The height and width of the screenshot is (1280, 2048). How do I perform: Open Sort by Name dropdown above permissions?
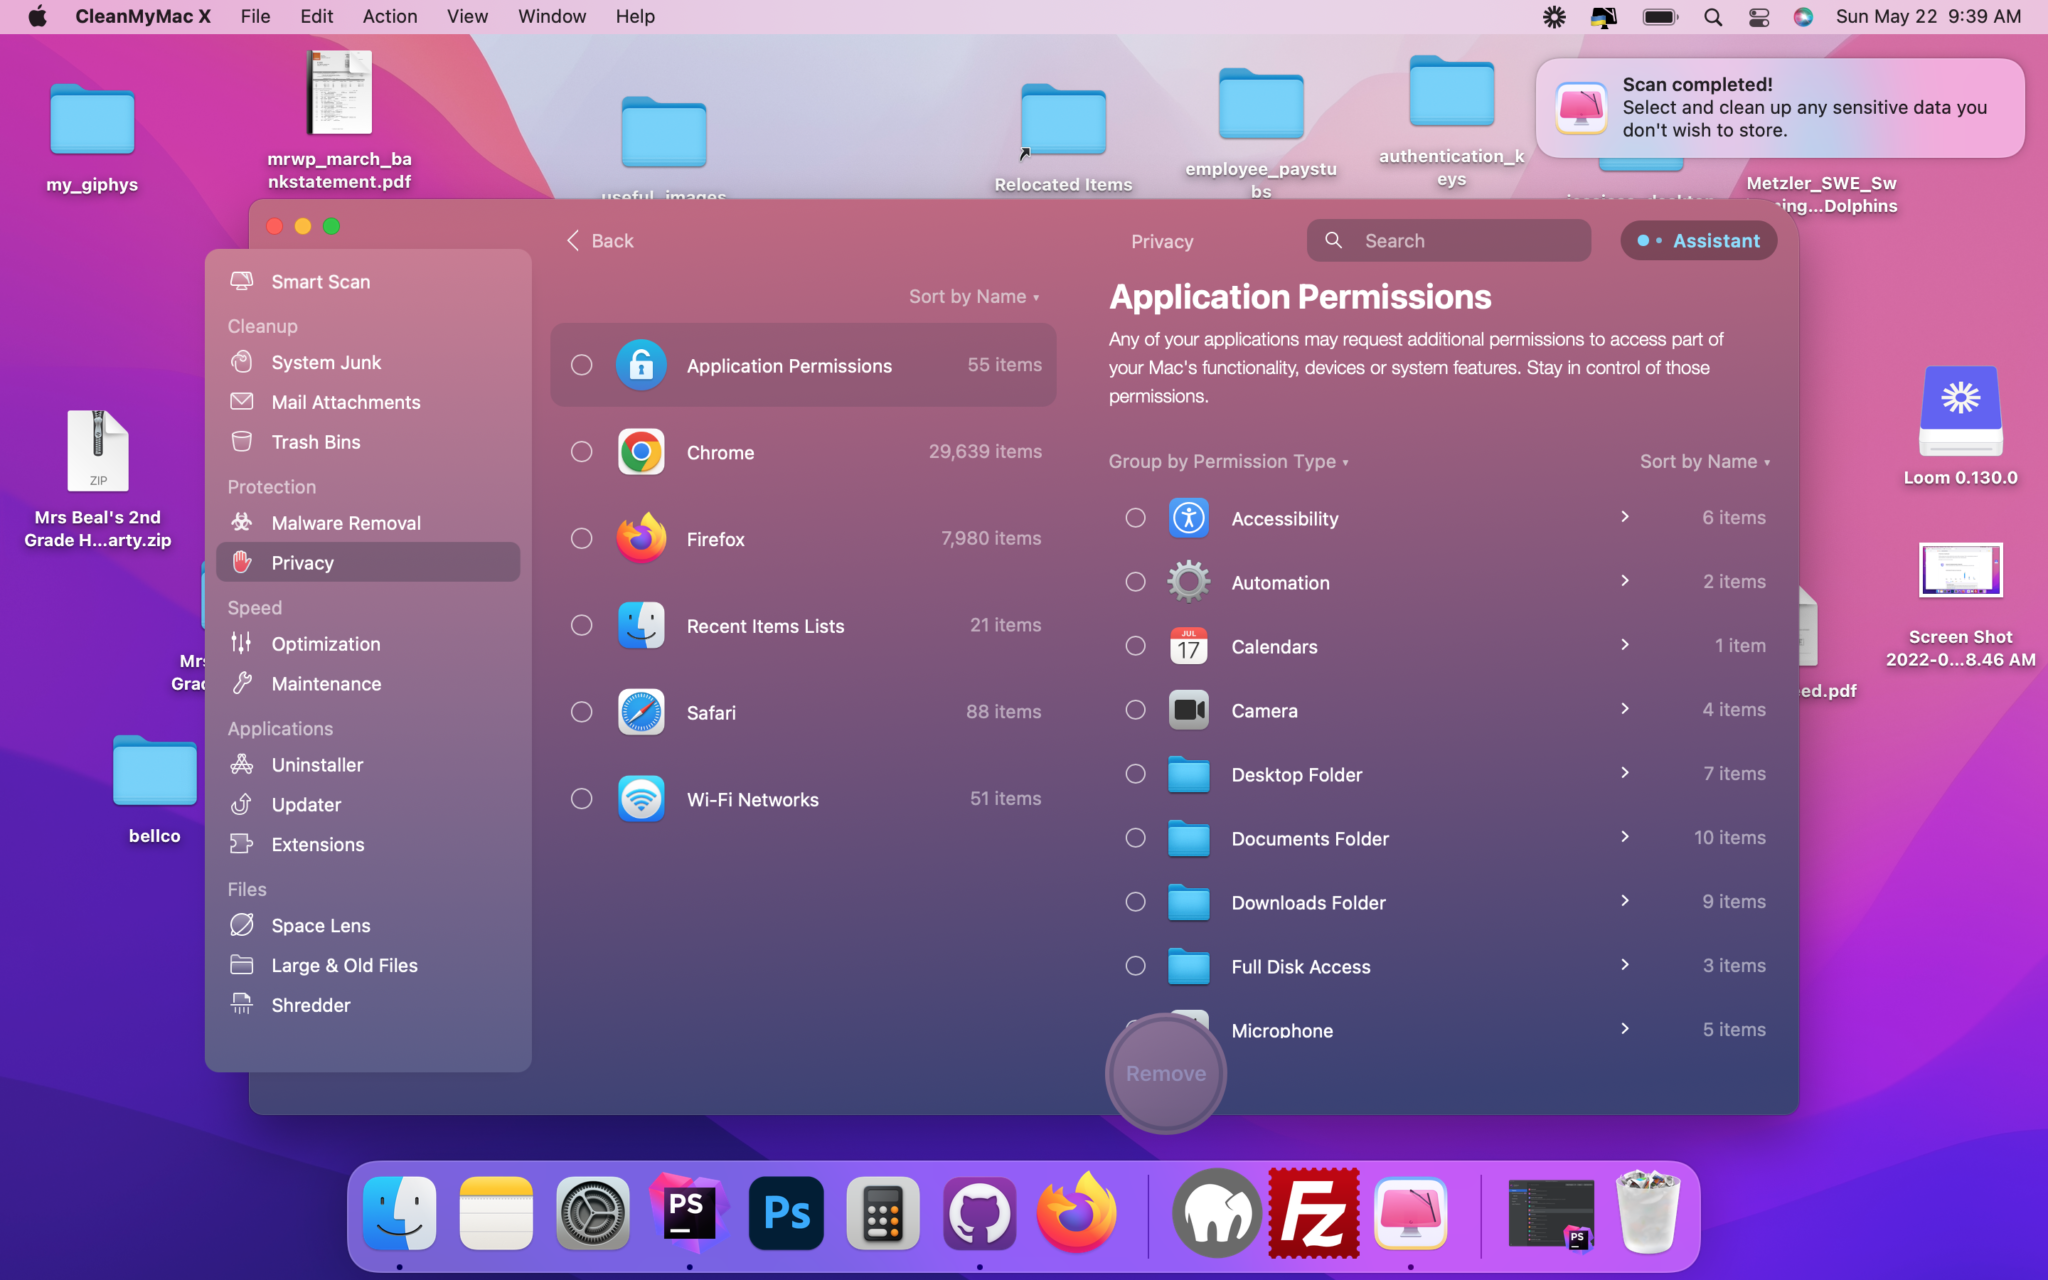pyautogui.click(x=1705, y=461)
